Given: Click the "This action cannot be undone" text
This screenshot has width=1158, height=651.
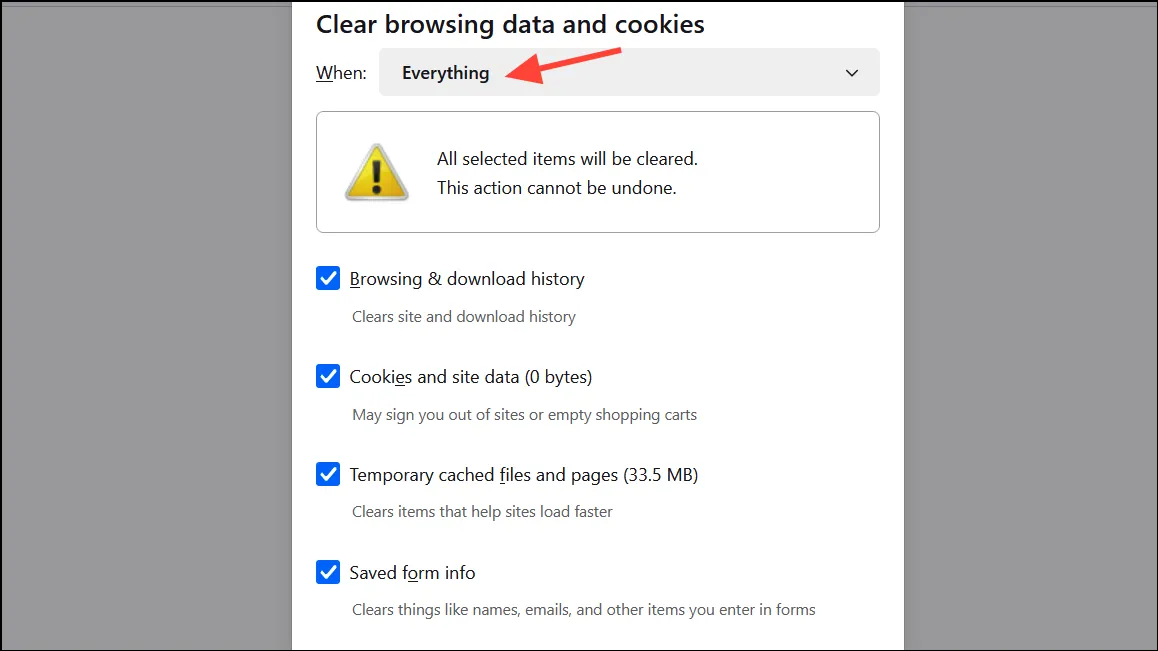Looking at the screenshot, I should click(557, 188).
